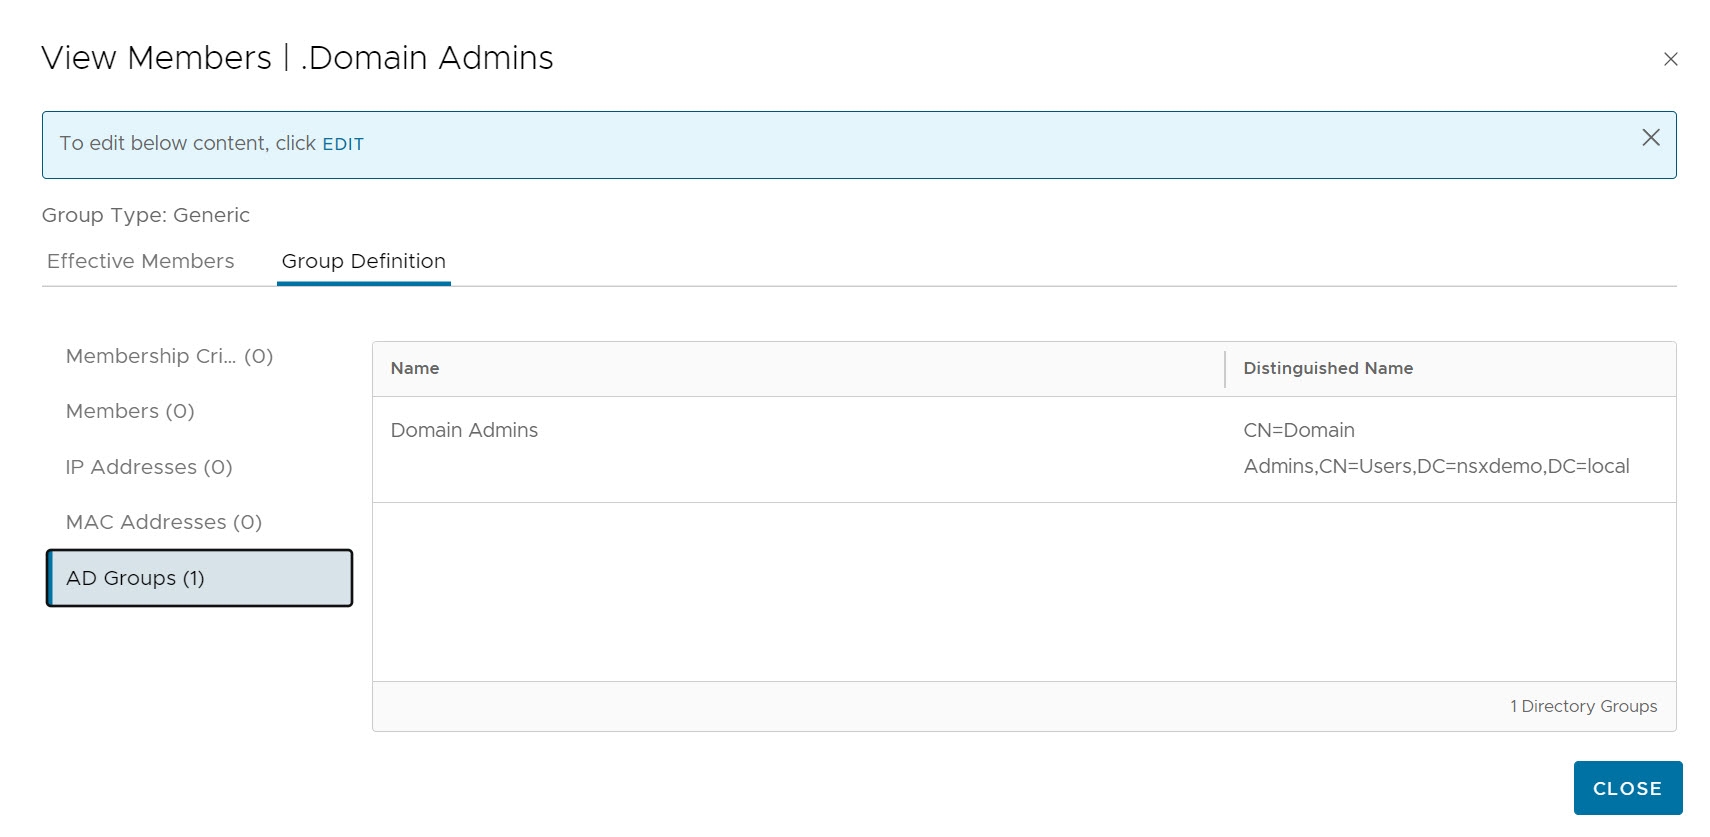Screen dimensions: 1710x837
Task: Select the AD Groups (1) category
Action: pyautogui.click(x=199, y=578)
